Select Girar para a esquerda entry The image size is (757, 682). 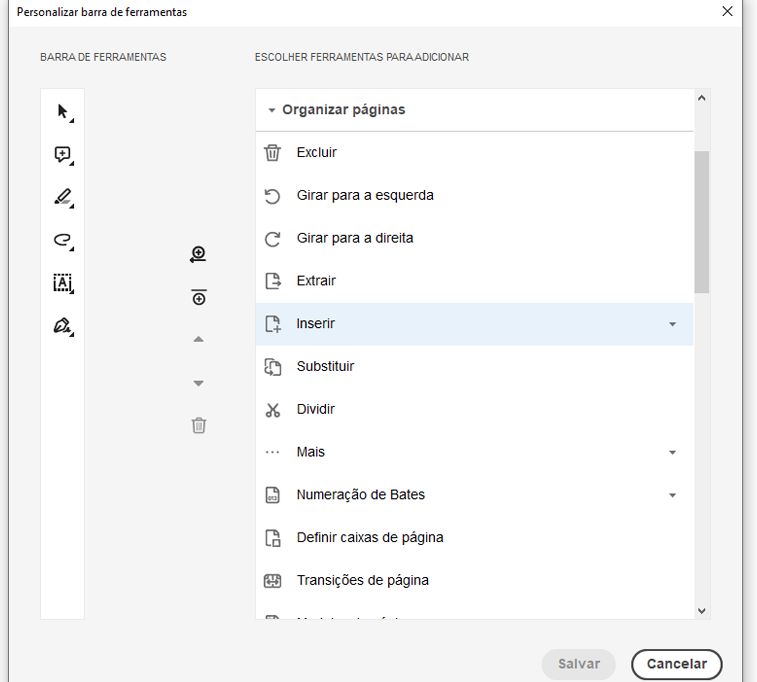[475, 195]
